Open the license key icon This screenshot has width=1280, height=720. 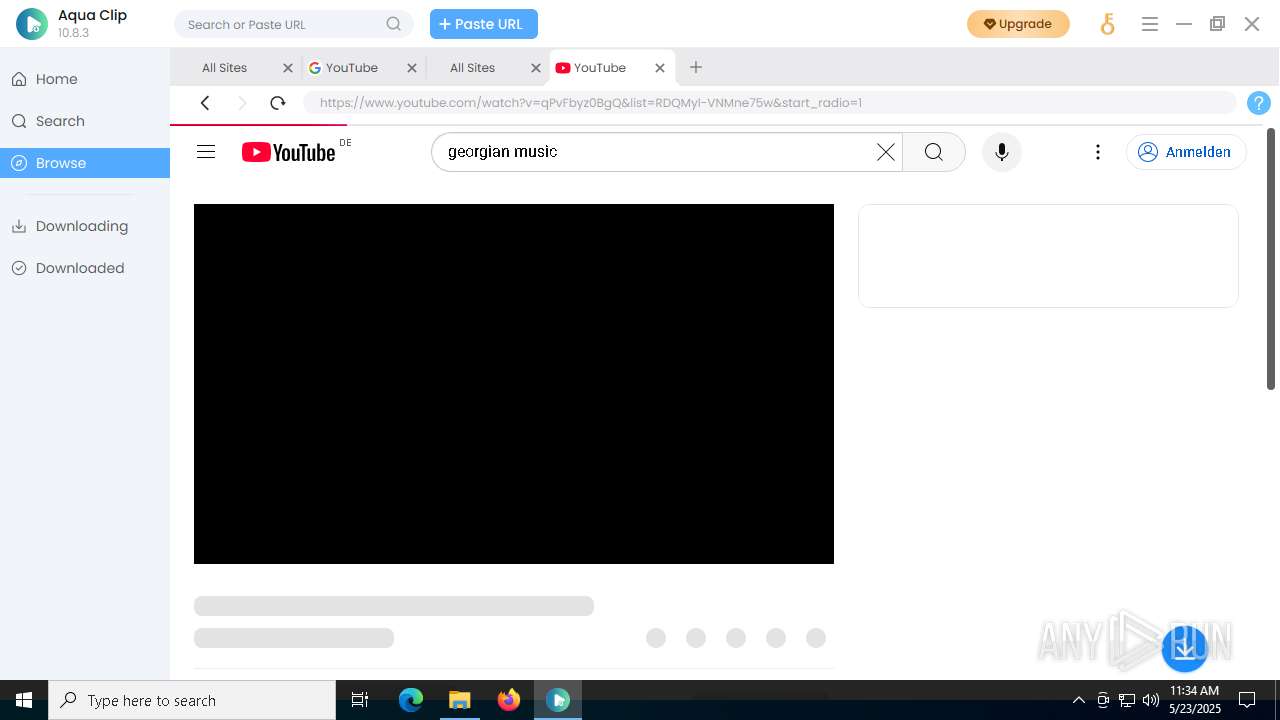coord(1107,24)
